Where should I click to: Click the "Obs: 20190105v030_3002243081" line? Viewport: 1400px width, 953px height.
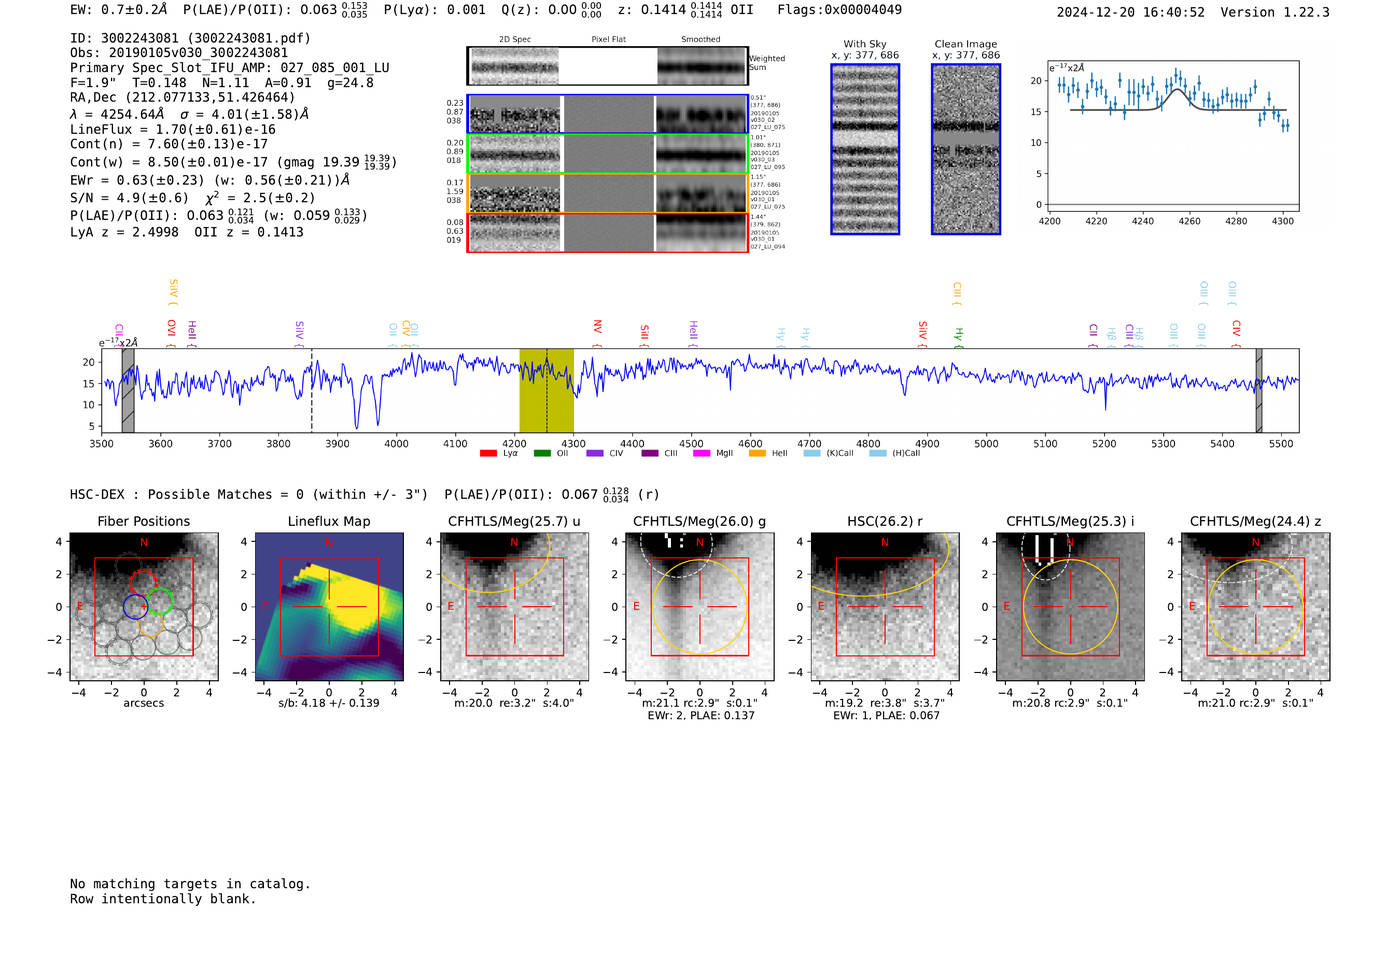[179, 53]
